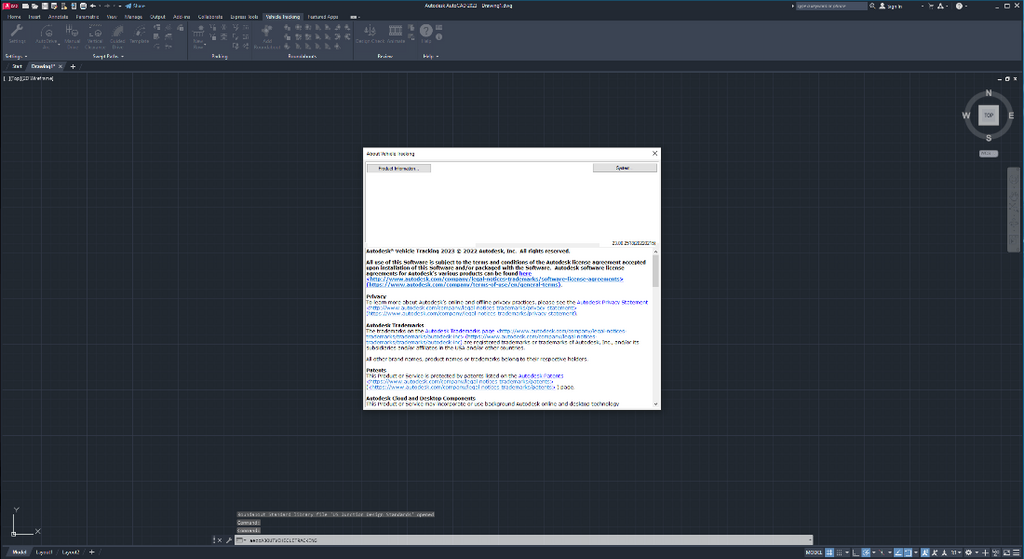1024x559 pixels.
Task: Toggle 2D Object Snap in status bar
Action: pyautogui.click(x=908, y=552)
